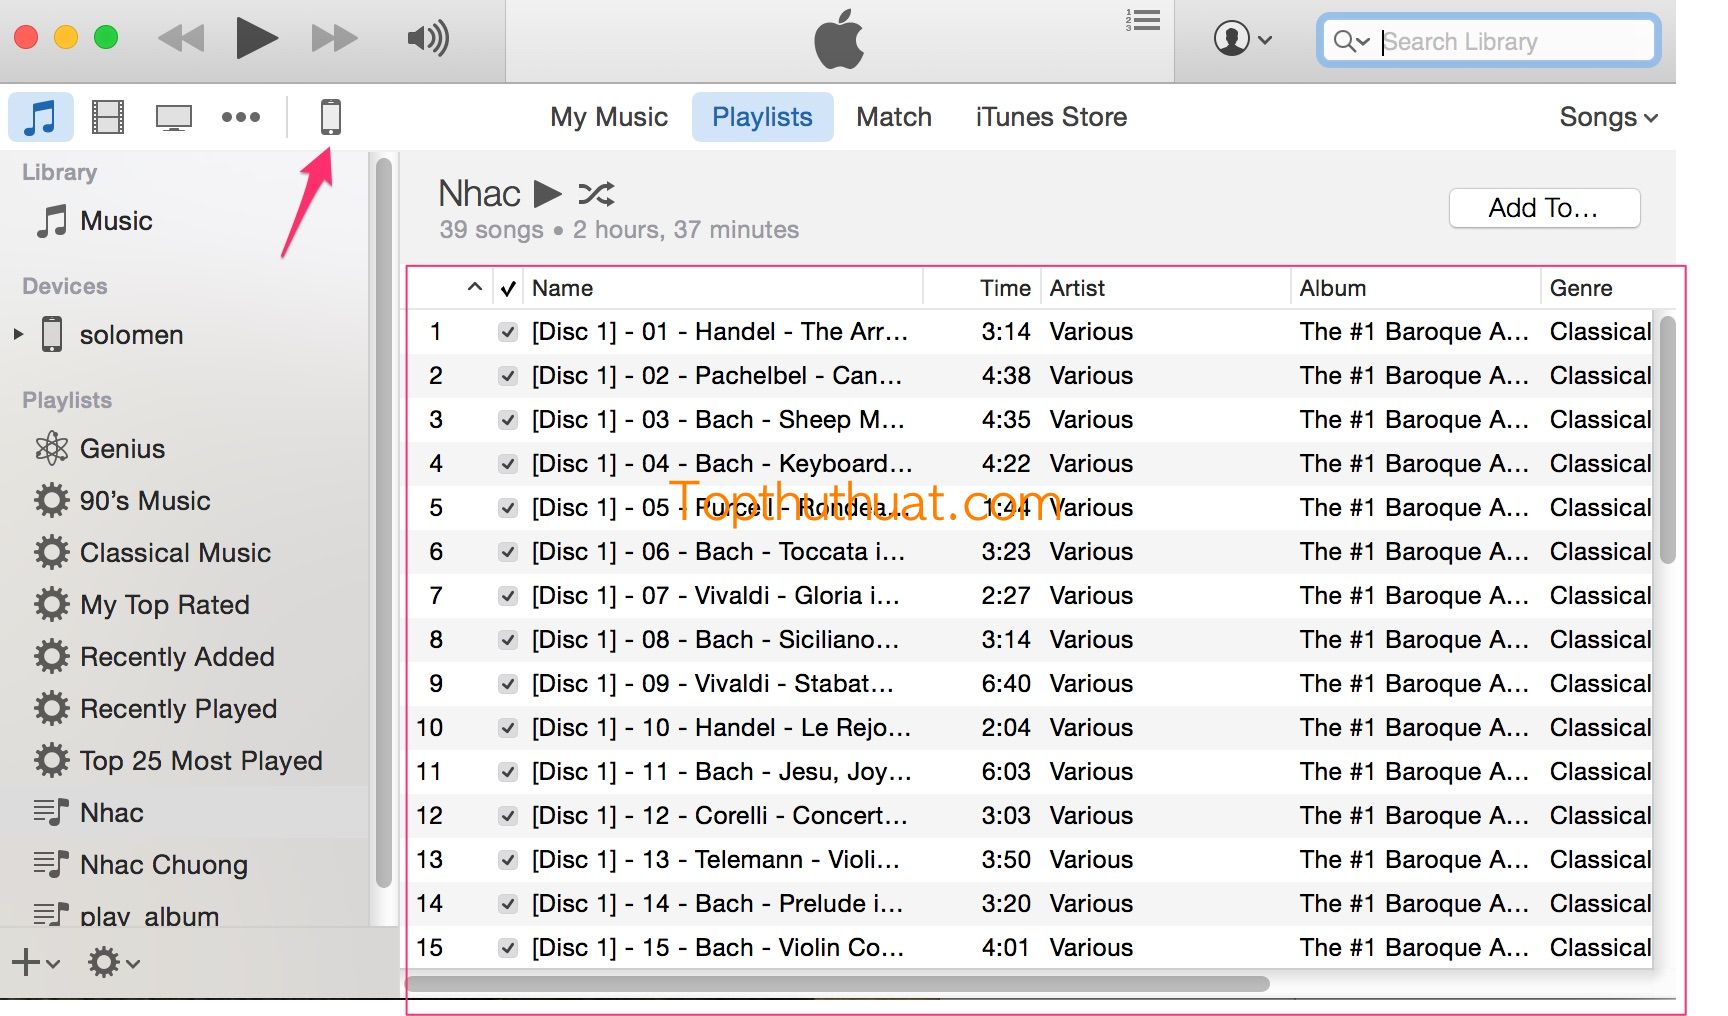Switch to TV Shows monitor icon

174,117
